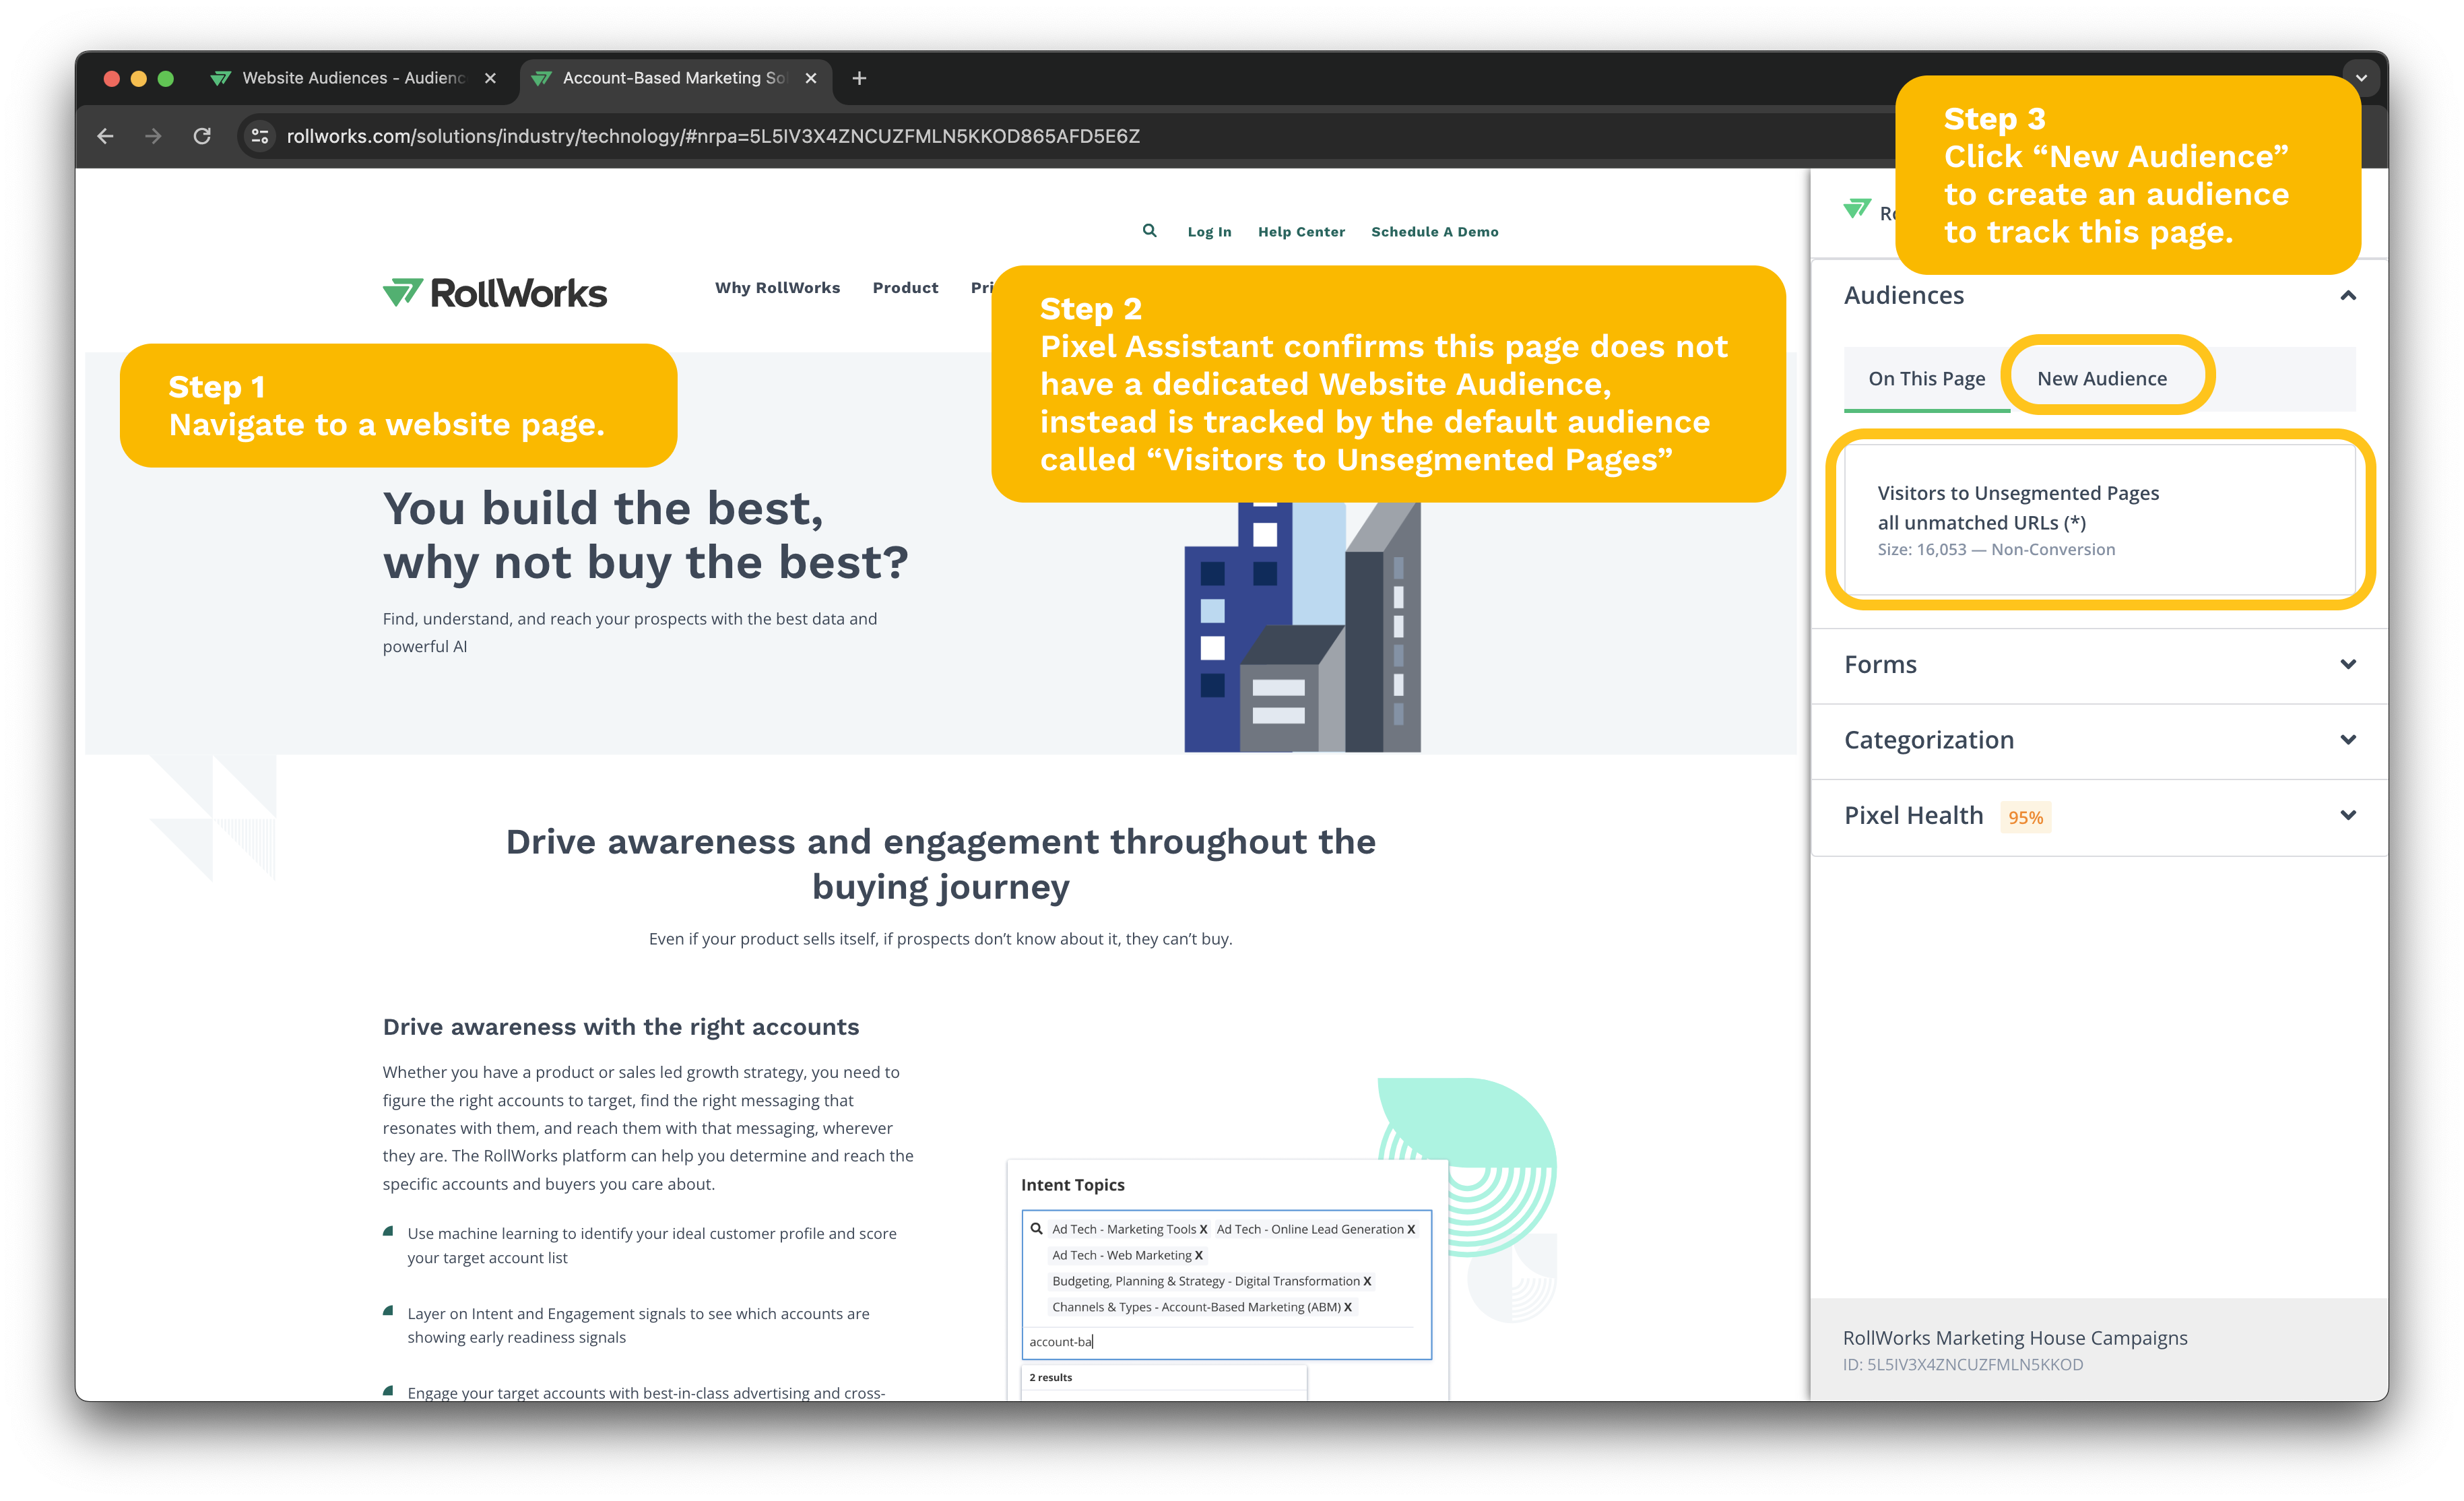
Task: Switch to the New Audience tab
Action: [x=2101, y=379]
